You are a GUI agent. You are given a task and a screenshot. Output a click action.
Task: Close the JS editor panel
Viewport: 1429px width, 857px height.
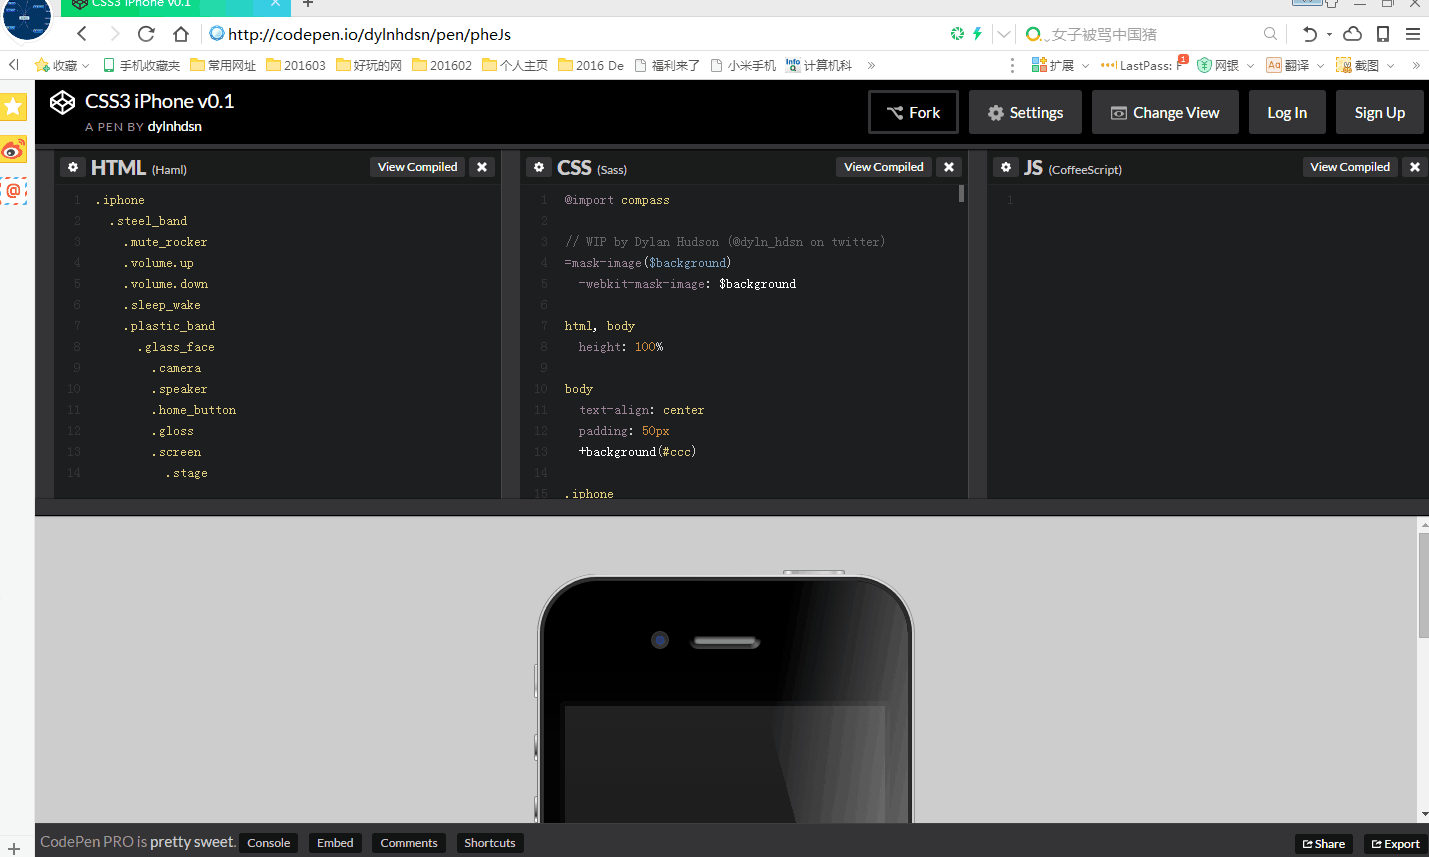[1415, 167]
